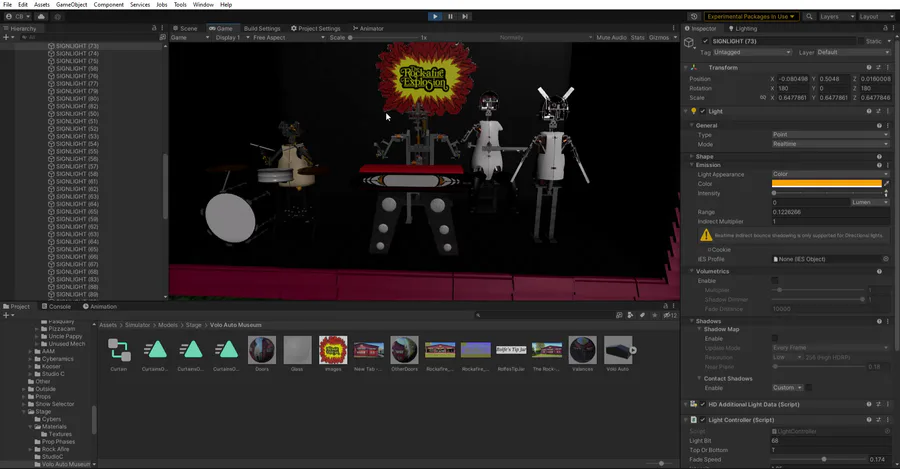This screenshot has width=900, height=469.
Task: Click the Step frame button in the toolbar
Action: [465, 17]
